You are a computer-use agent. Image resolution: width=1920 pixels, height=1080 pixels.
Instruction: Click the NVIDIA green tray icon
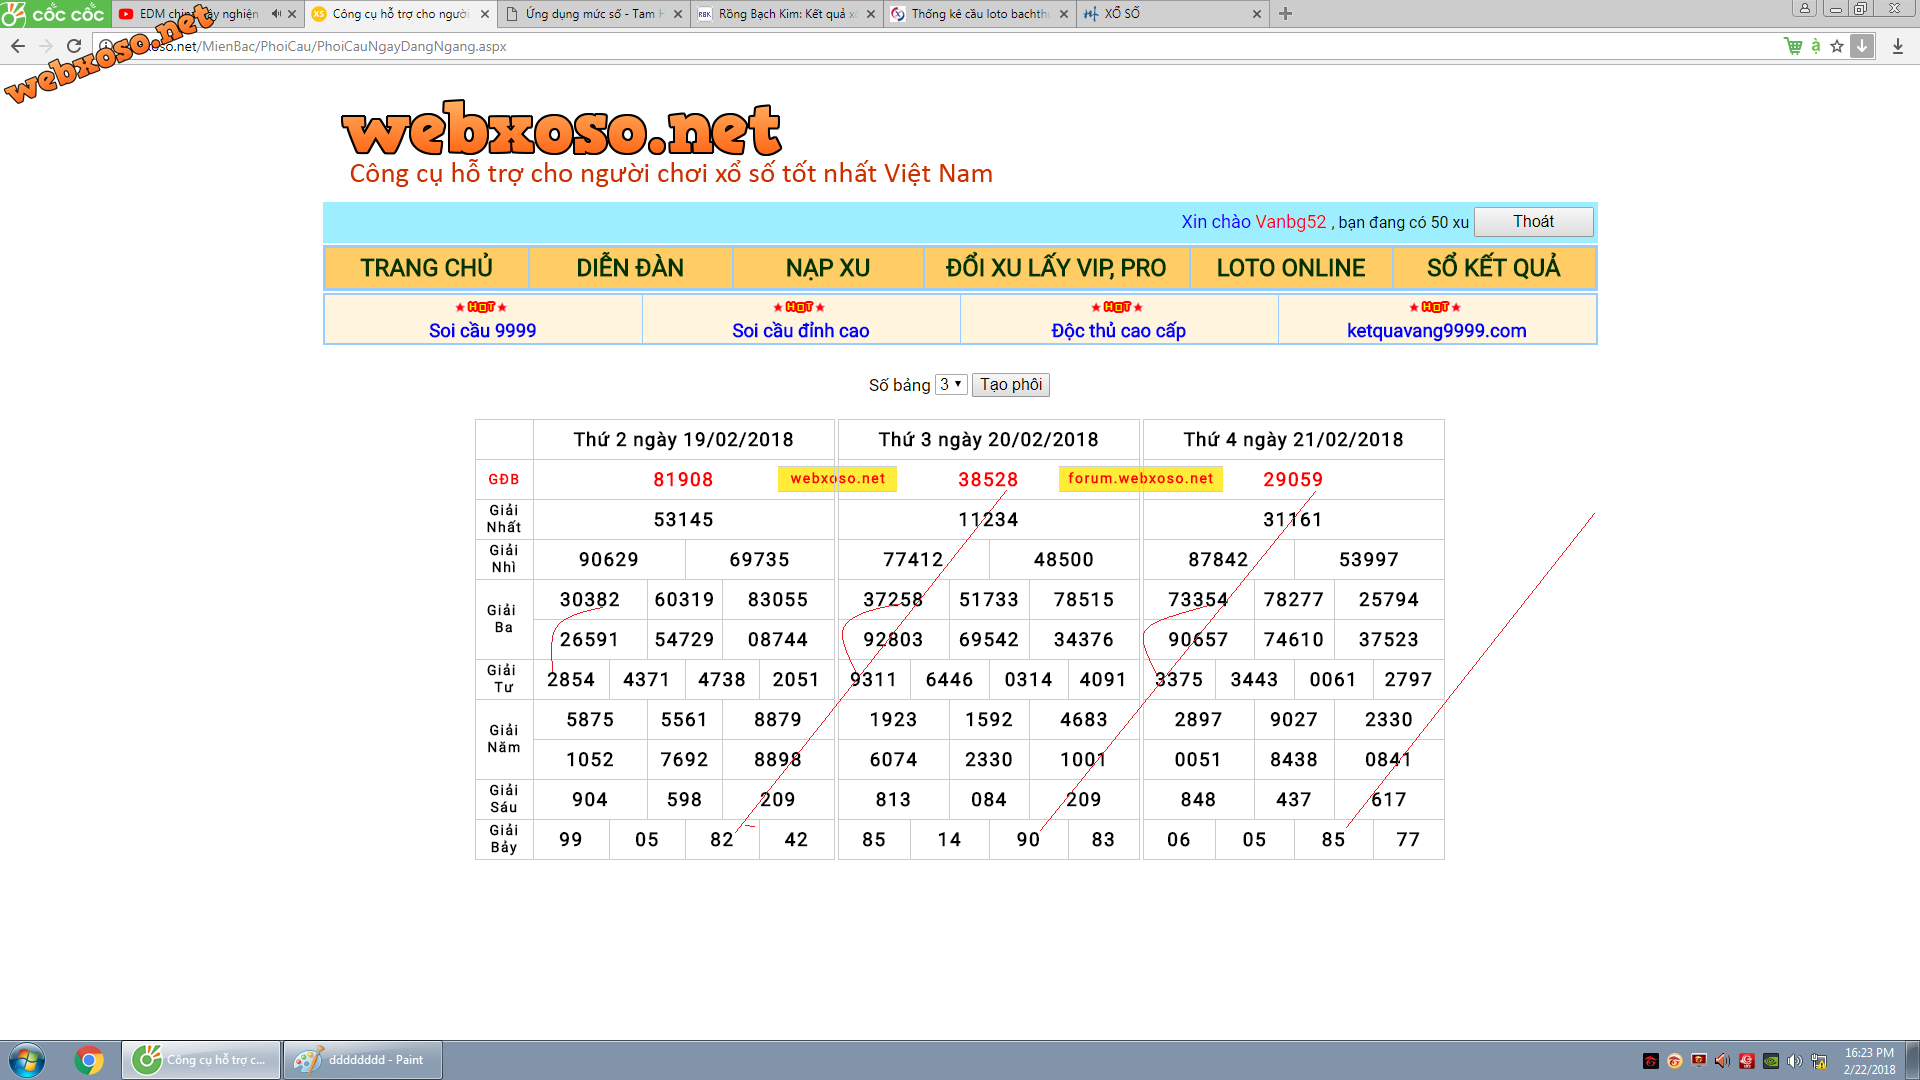[x=1771, y=1061]
